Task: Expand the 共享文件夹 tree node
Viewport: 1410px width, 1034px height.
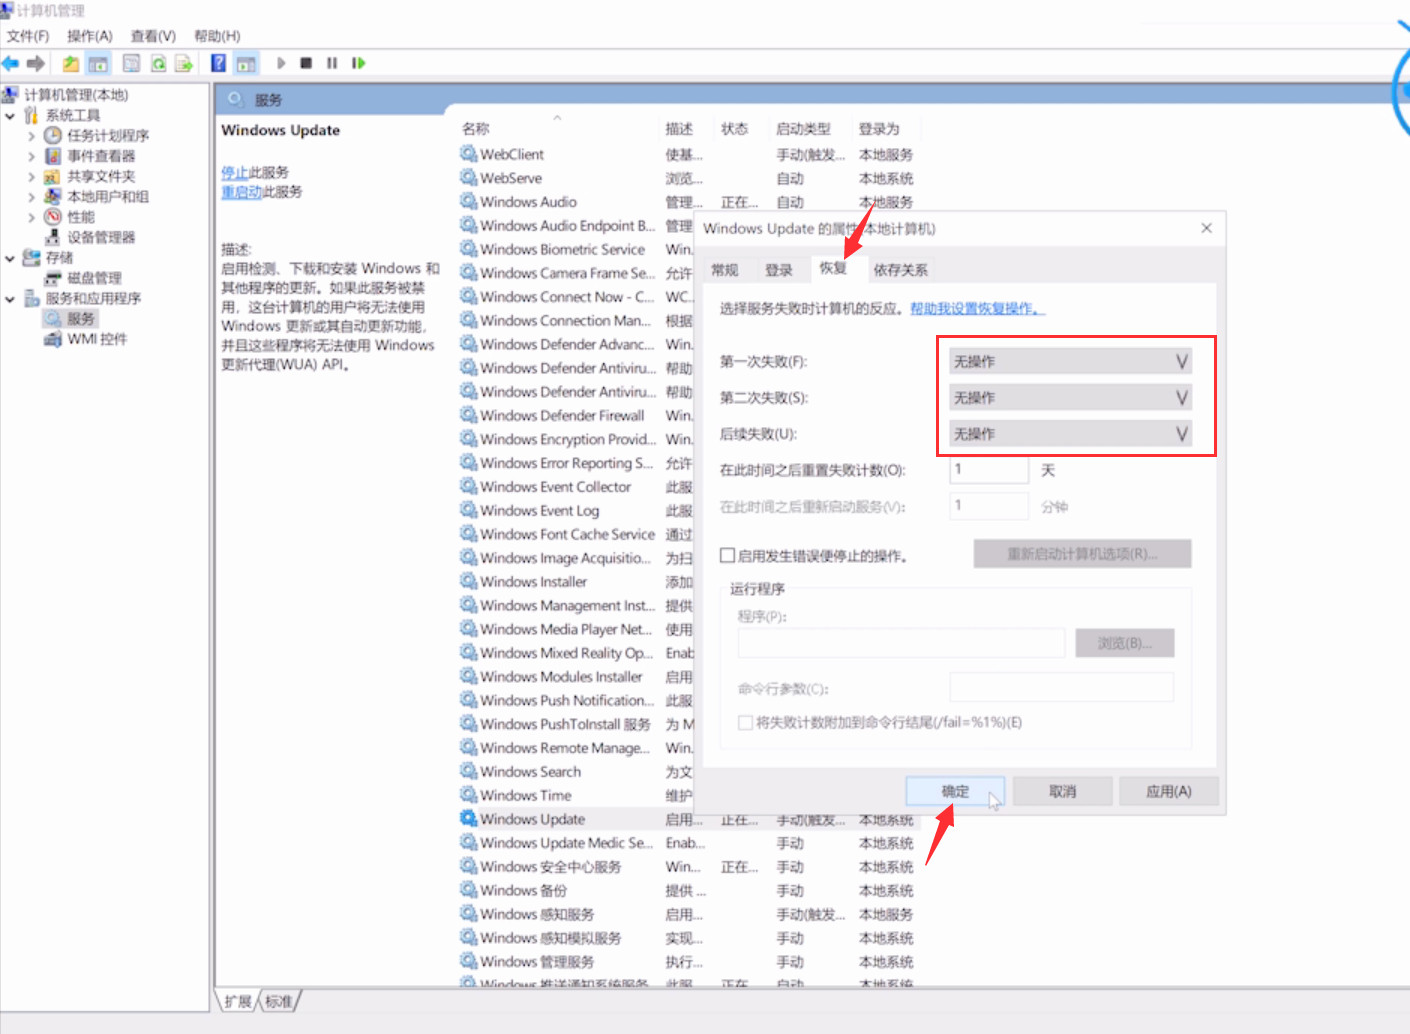Action: (x=31, y=177)
